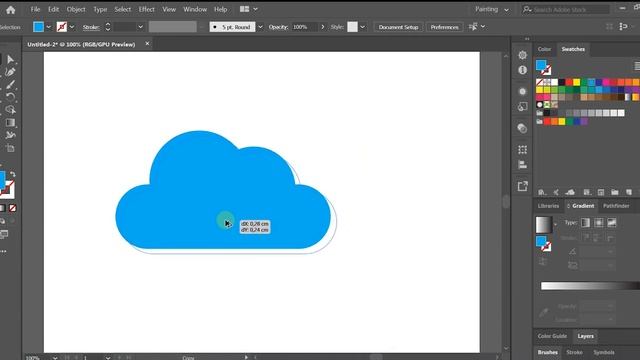Select the Gradient tool in left toolbar
The image size is (640, 360).
coord(10,122)
